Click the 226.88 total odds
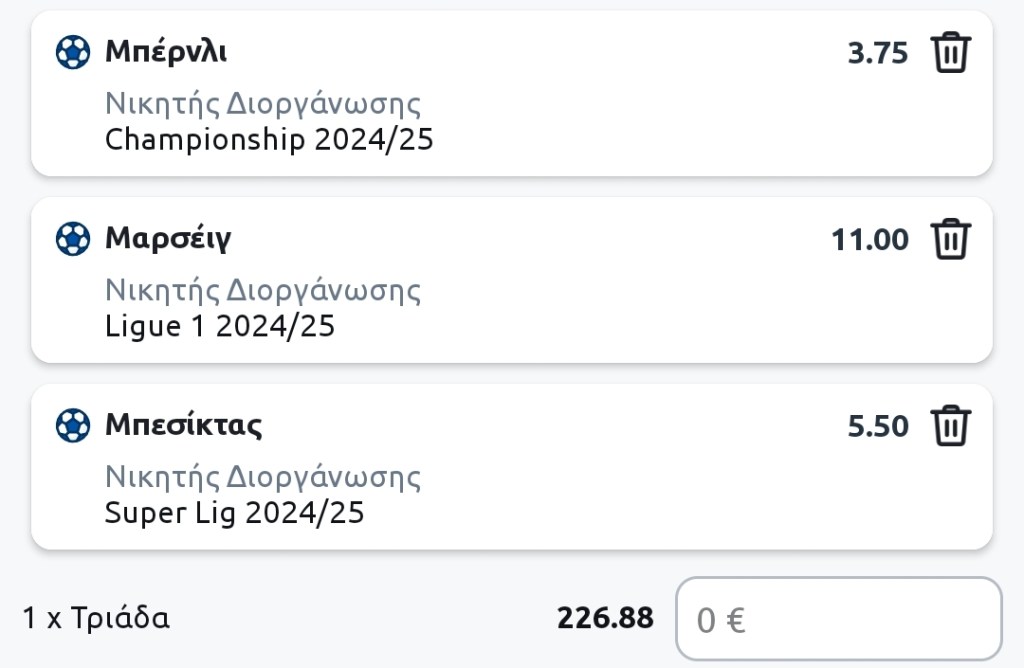Image resolution: width=1024 pixels, height=668 pixels. 605,618
